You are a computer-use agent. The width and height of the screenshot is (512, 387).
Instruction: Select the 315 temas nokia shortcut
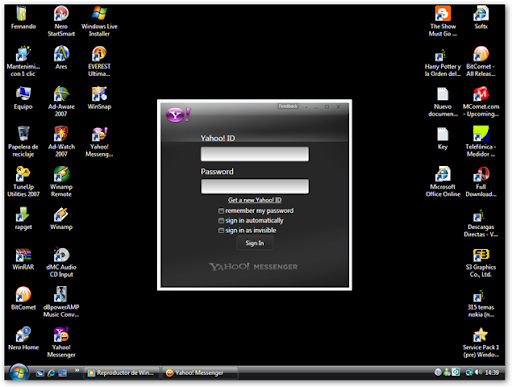(479, 296)
